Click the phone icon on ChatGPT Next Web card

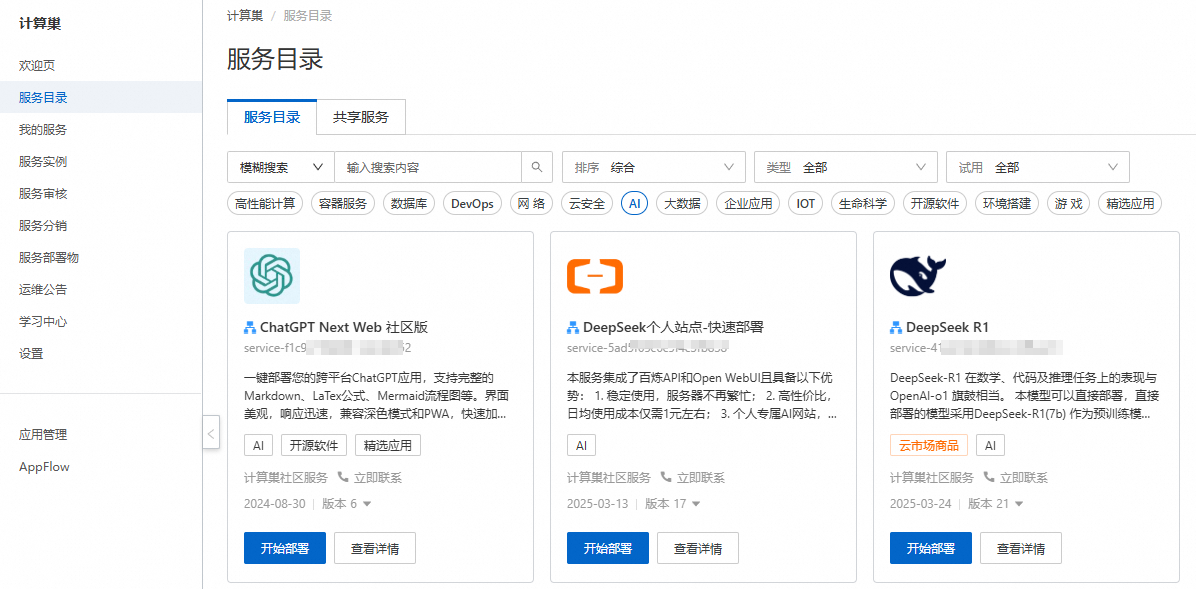[x=343, y=477]
